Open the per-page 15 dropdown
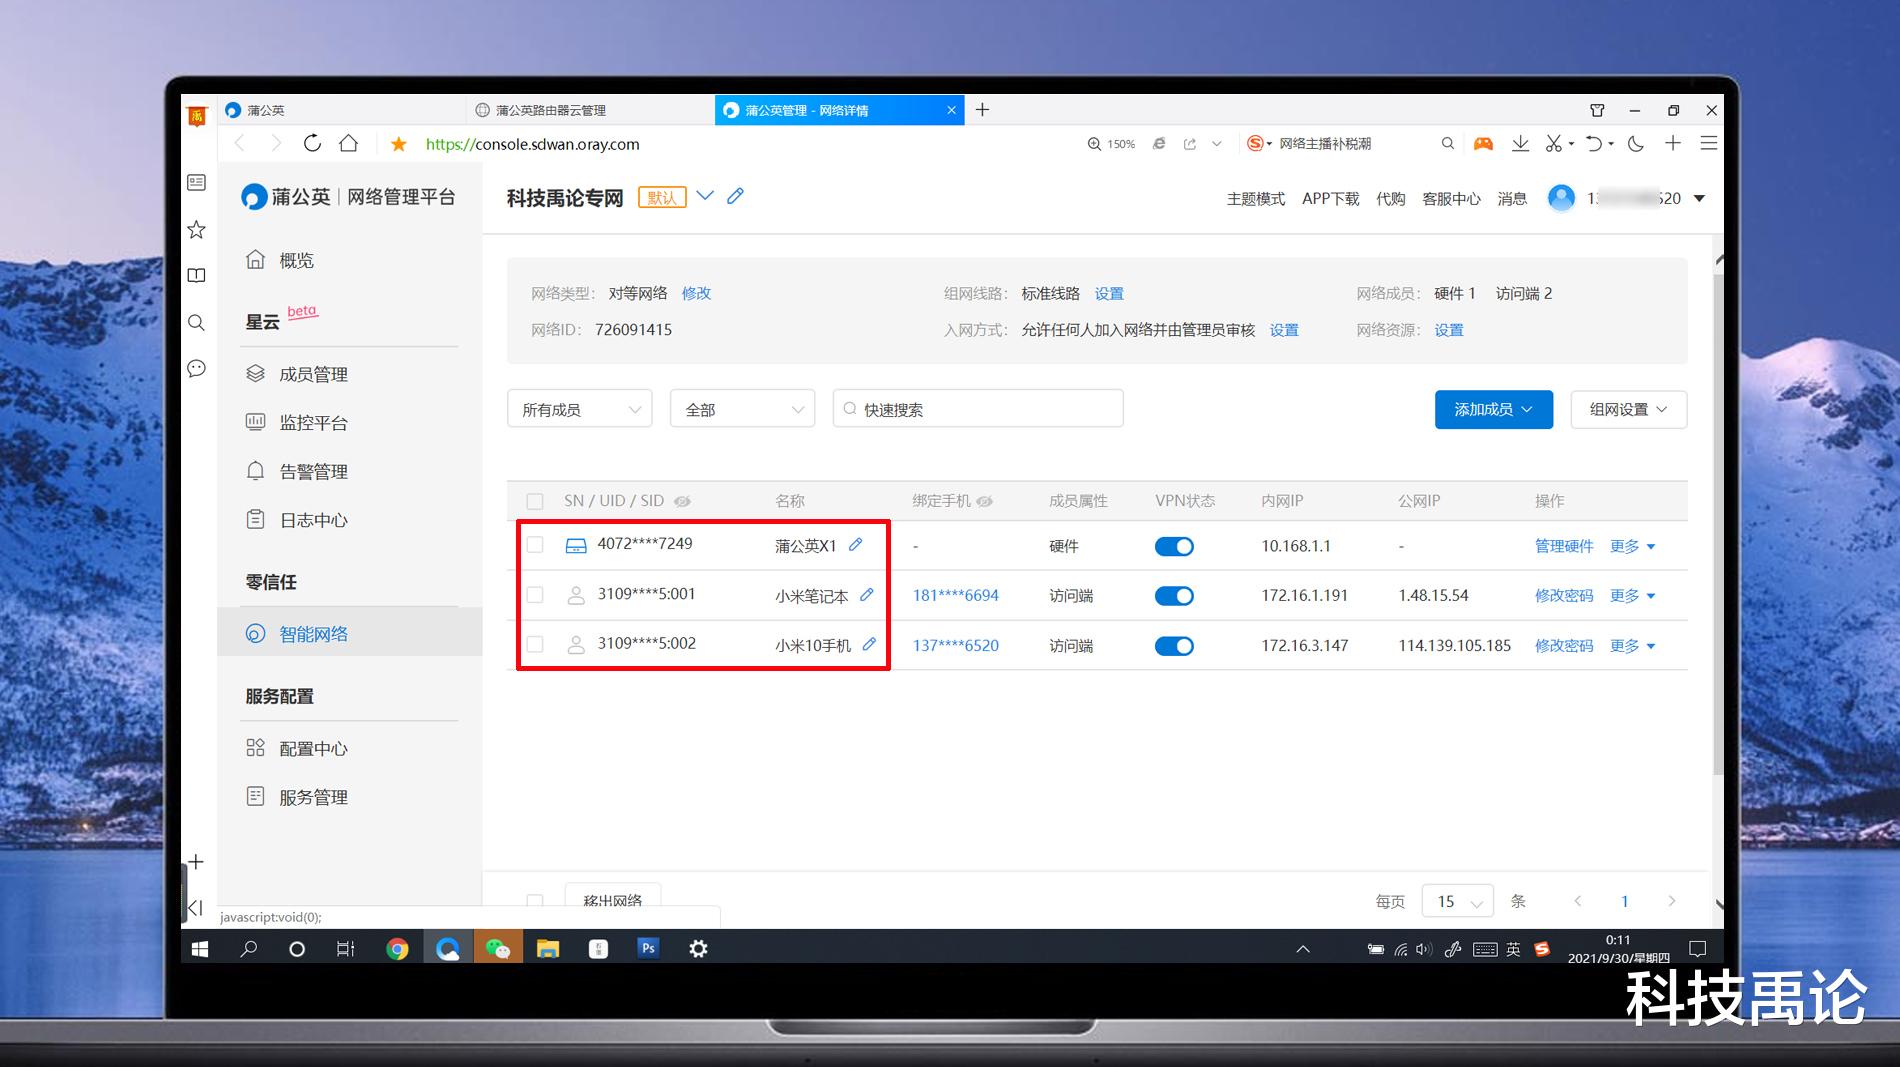This screenshot has width=1900, height=1067. click(x=1457, y=901)
